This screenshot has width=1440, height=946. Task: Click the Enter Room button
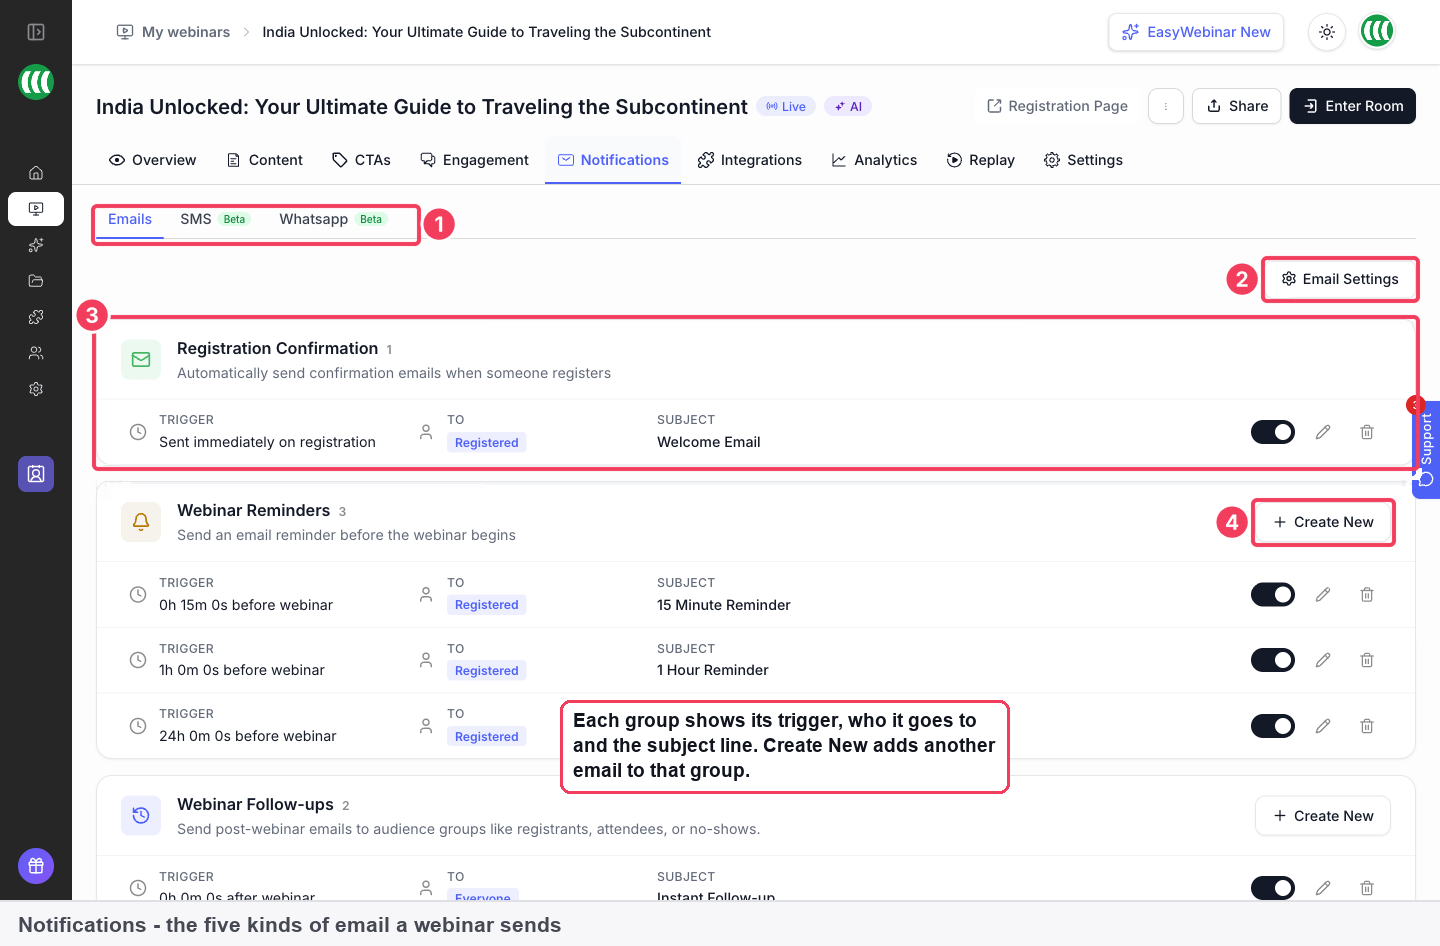coord(1353,106)
